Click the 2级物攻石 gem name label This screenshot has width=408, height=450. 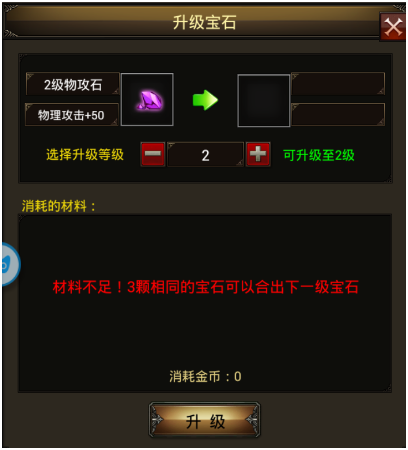[73, 84]
